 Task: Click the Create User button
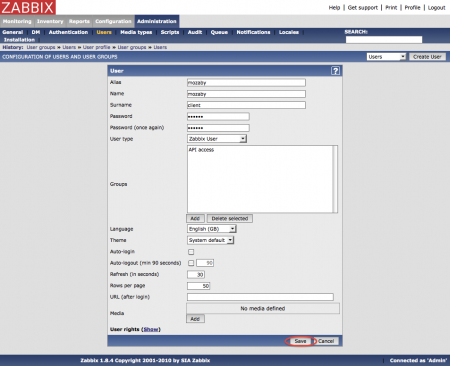point(427,57)
